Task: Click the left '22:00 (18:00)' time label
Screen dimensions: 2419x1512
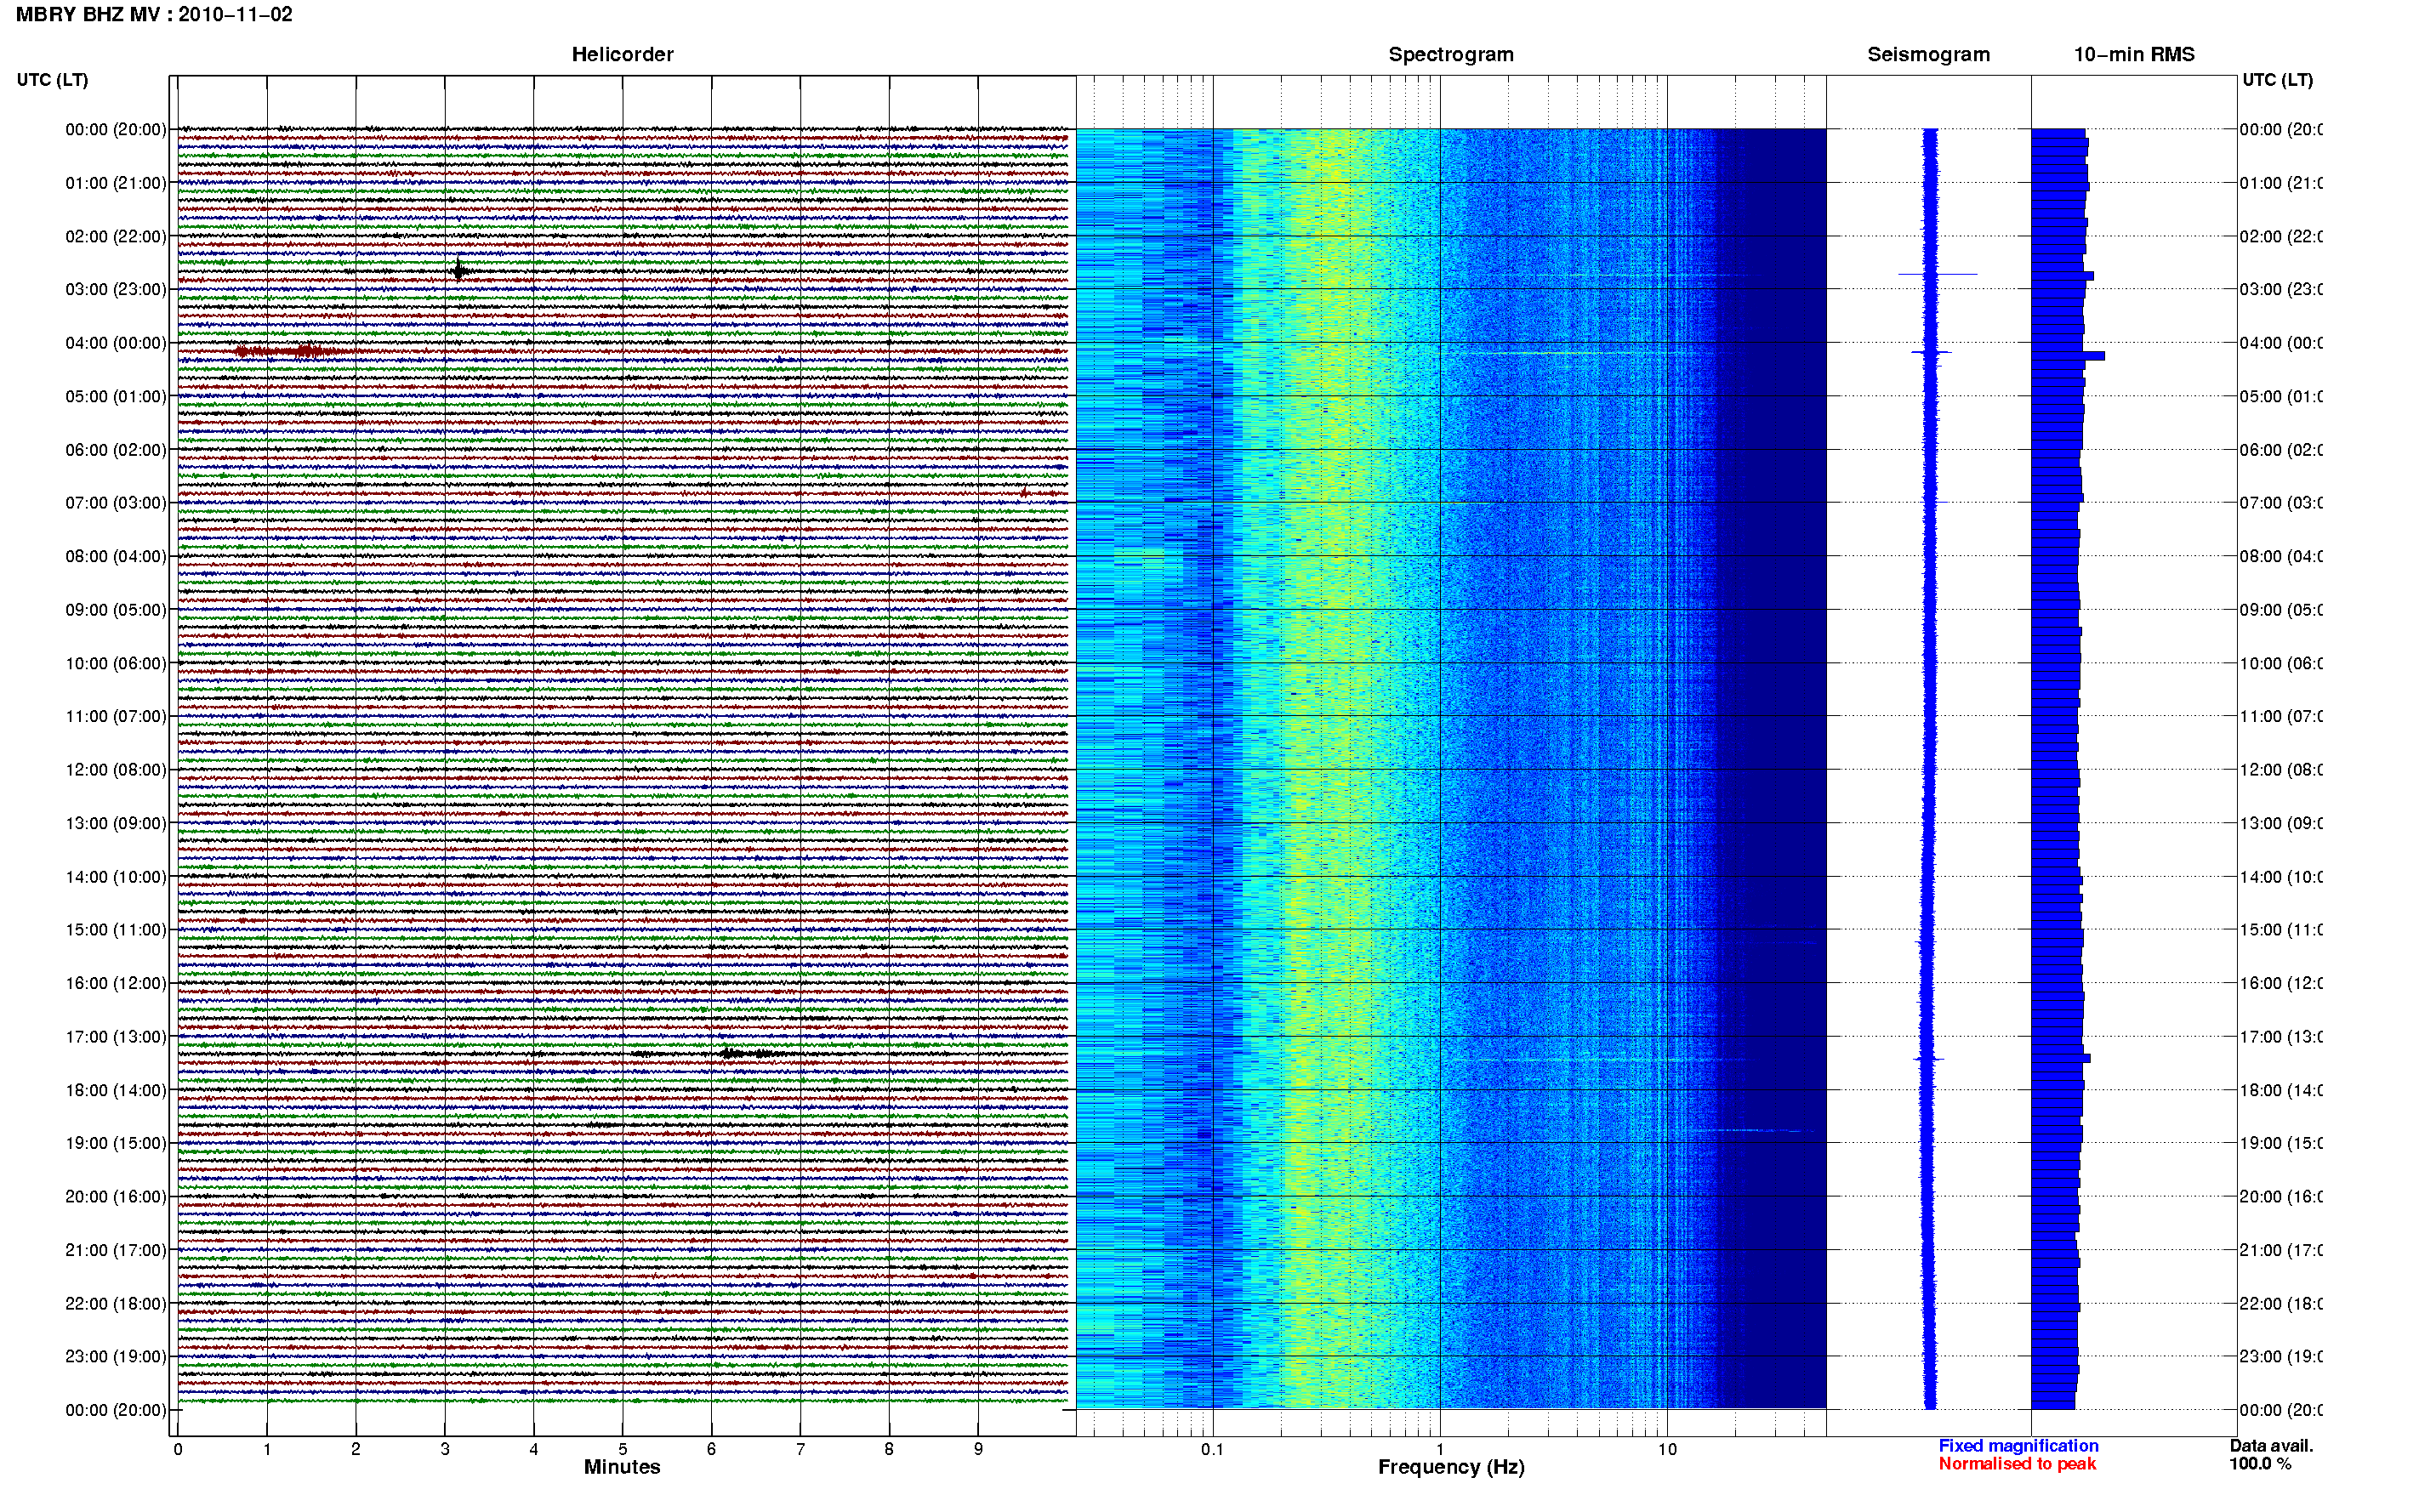Action: point(116,1303)
